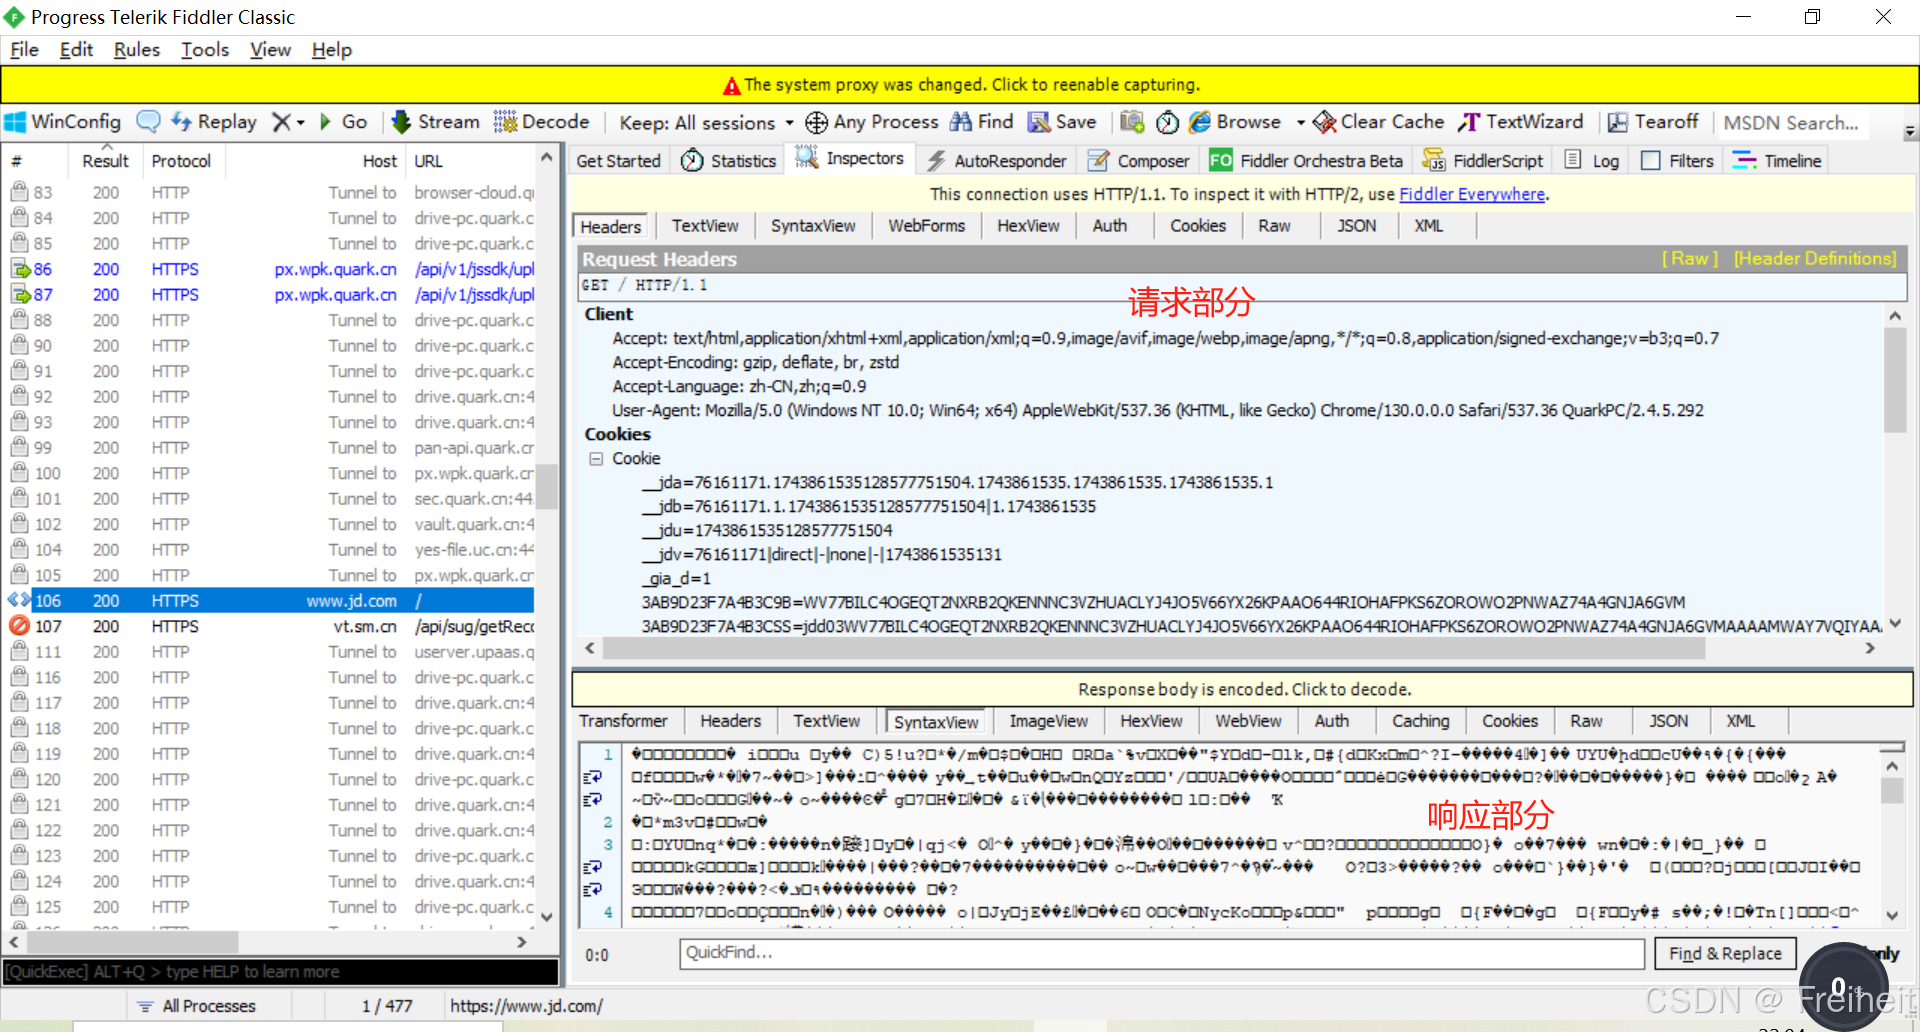
Task: Select response WebView tab
Action: tap(1248, 721)
